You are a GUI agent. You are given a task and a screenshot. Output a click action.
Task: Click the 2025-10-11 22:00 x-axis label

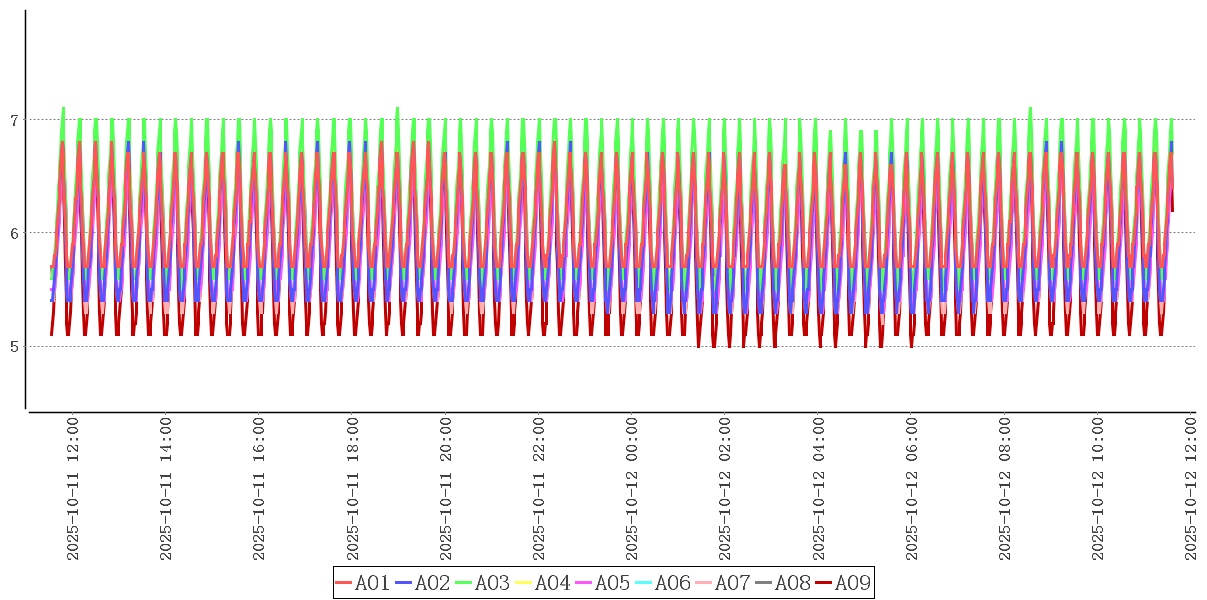(x=539, y=489)
